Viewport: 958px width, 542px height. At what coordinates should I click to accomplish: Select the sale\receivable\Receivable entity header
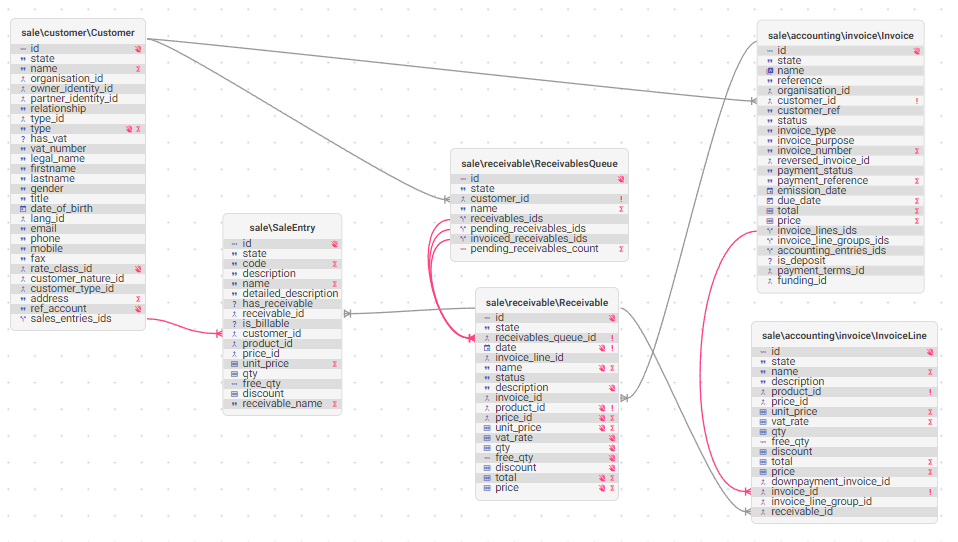[547, 303]
